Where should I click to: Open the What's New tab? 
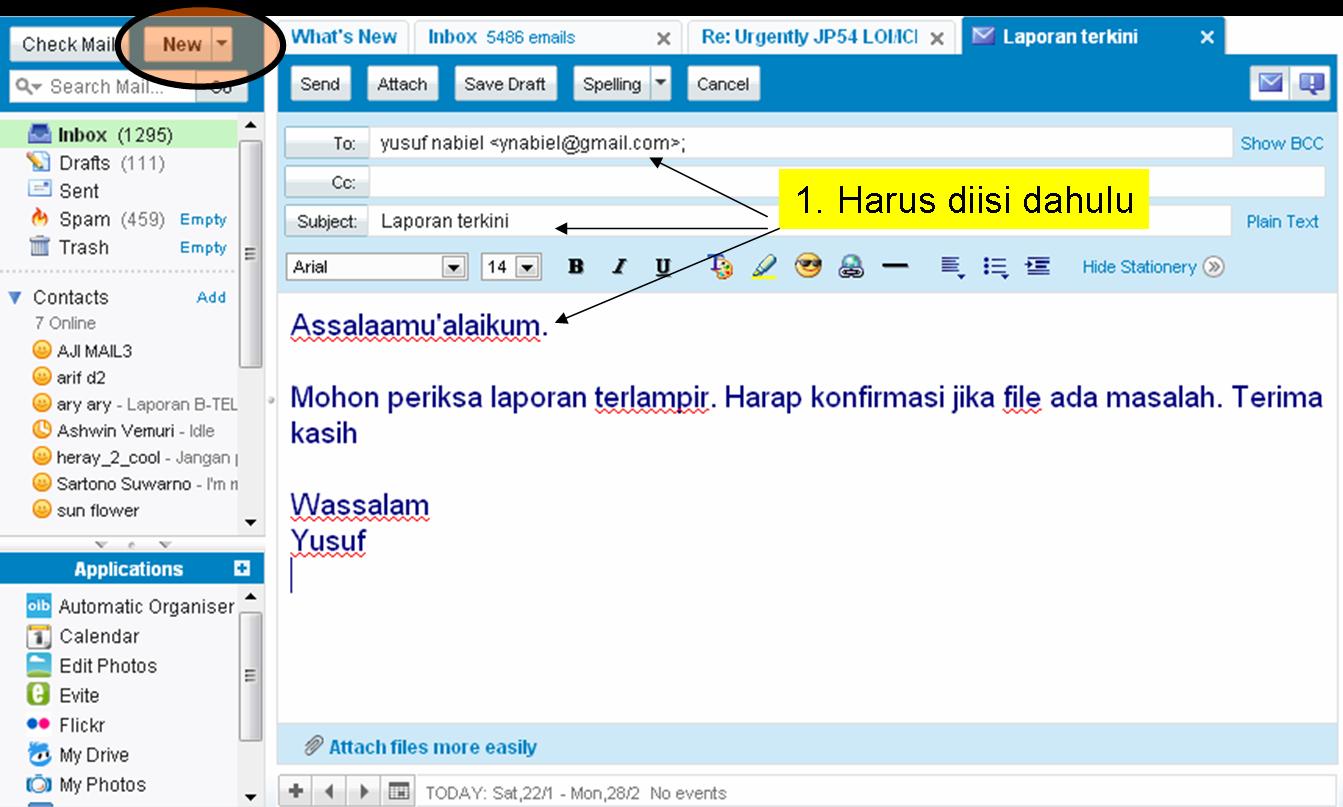click(x=347, y=36)
